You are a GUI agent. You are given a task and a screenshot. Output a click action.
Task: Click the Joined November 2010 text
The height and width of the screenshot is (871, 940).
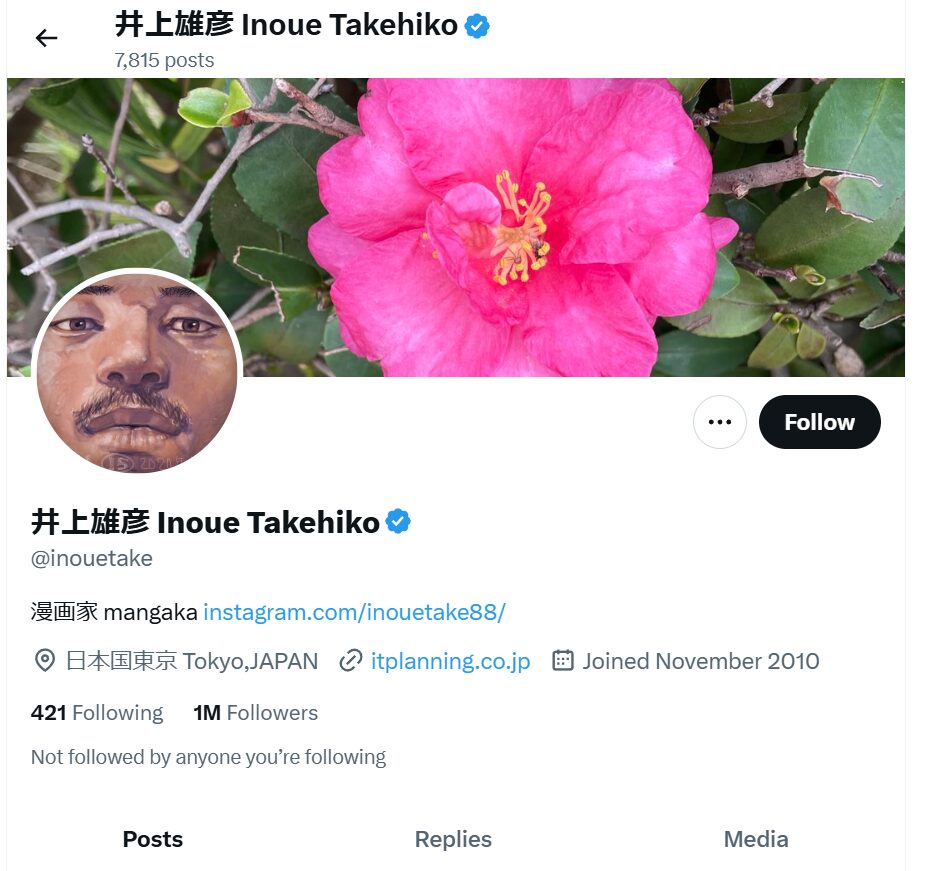click(x=701, y=661)
